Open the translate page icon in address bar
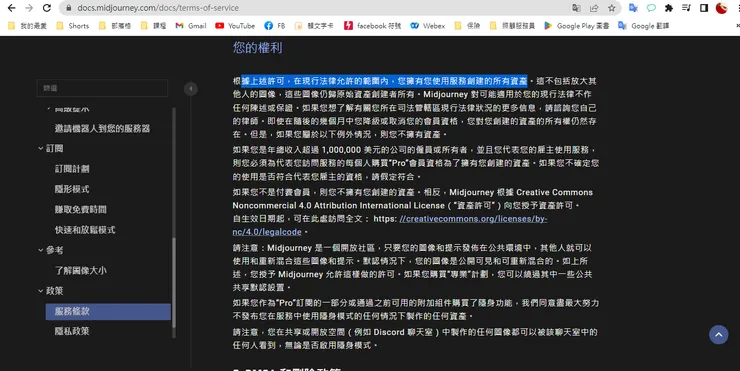This screenshot has height=371, width=740. (576, 8)
